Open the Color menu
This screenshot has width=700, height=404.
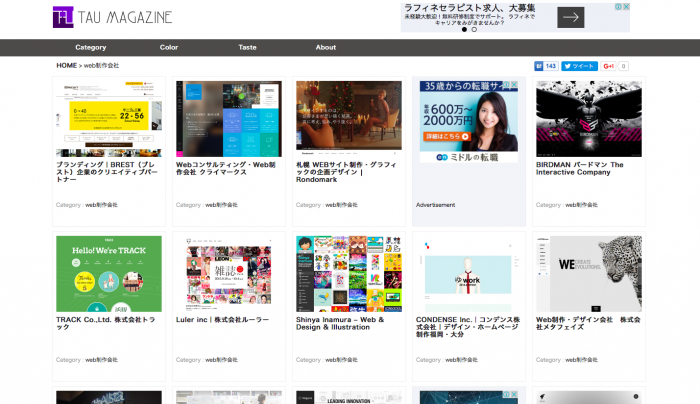pos(169,47)
